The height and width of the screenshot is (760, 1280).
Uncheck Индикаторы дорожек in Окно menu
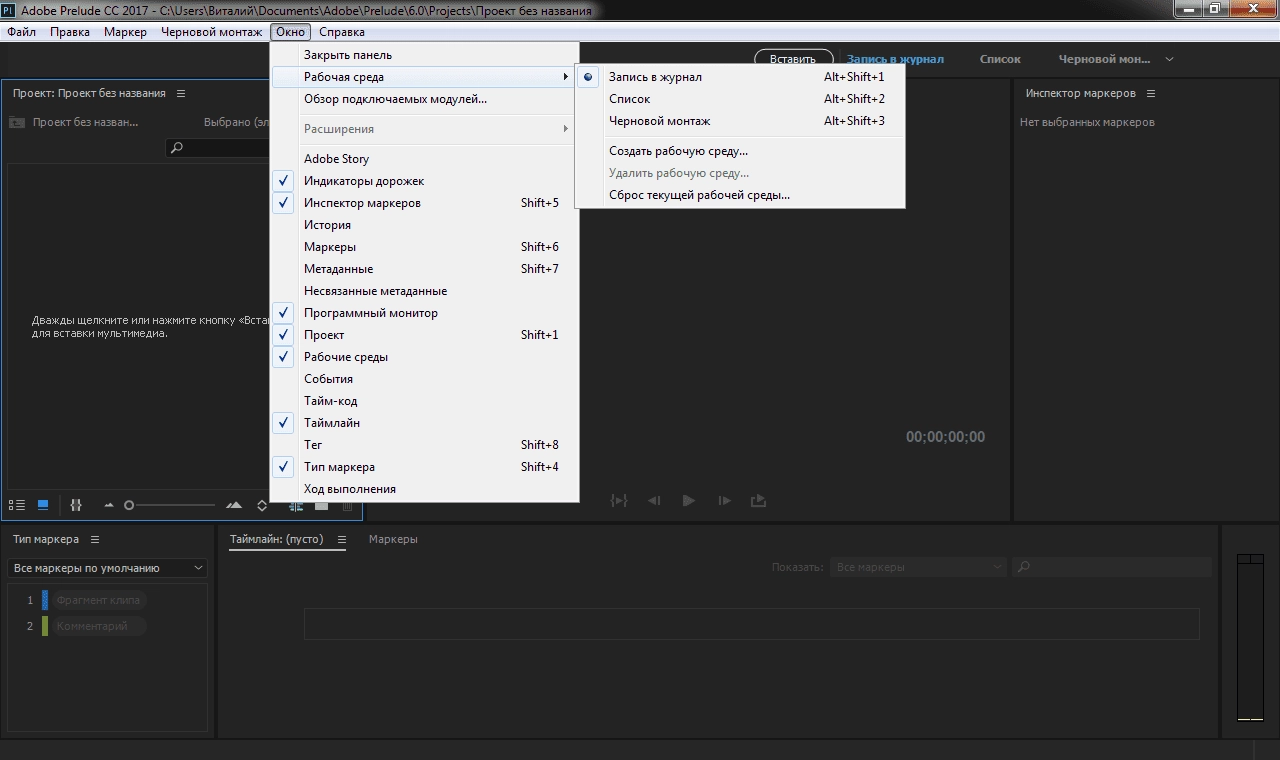(x=424, y=181)
